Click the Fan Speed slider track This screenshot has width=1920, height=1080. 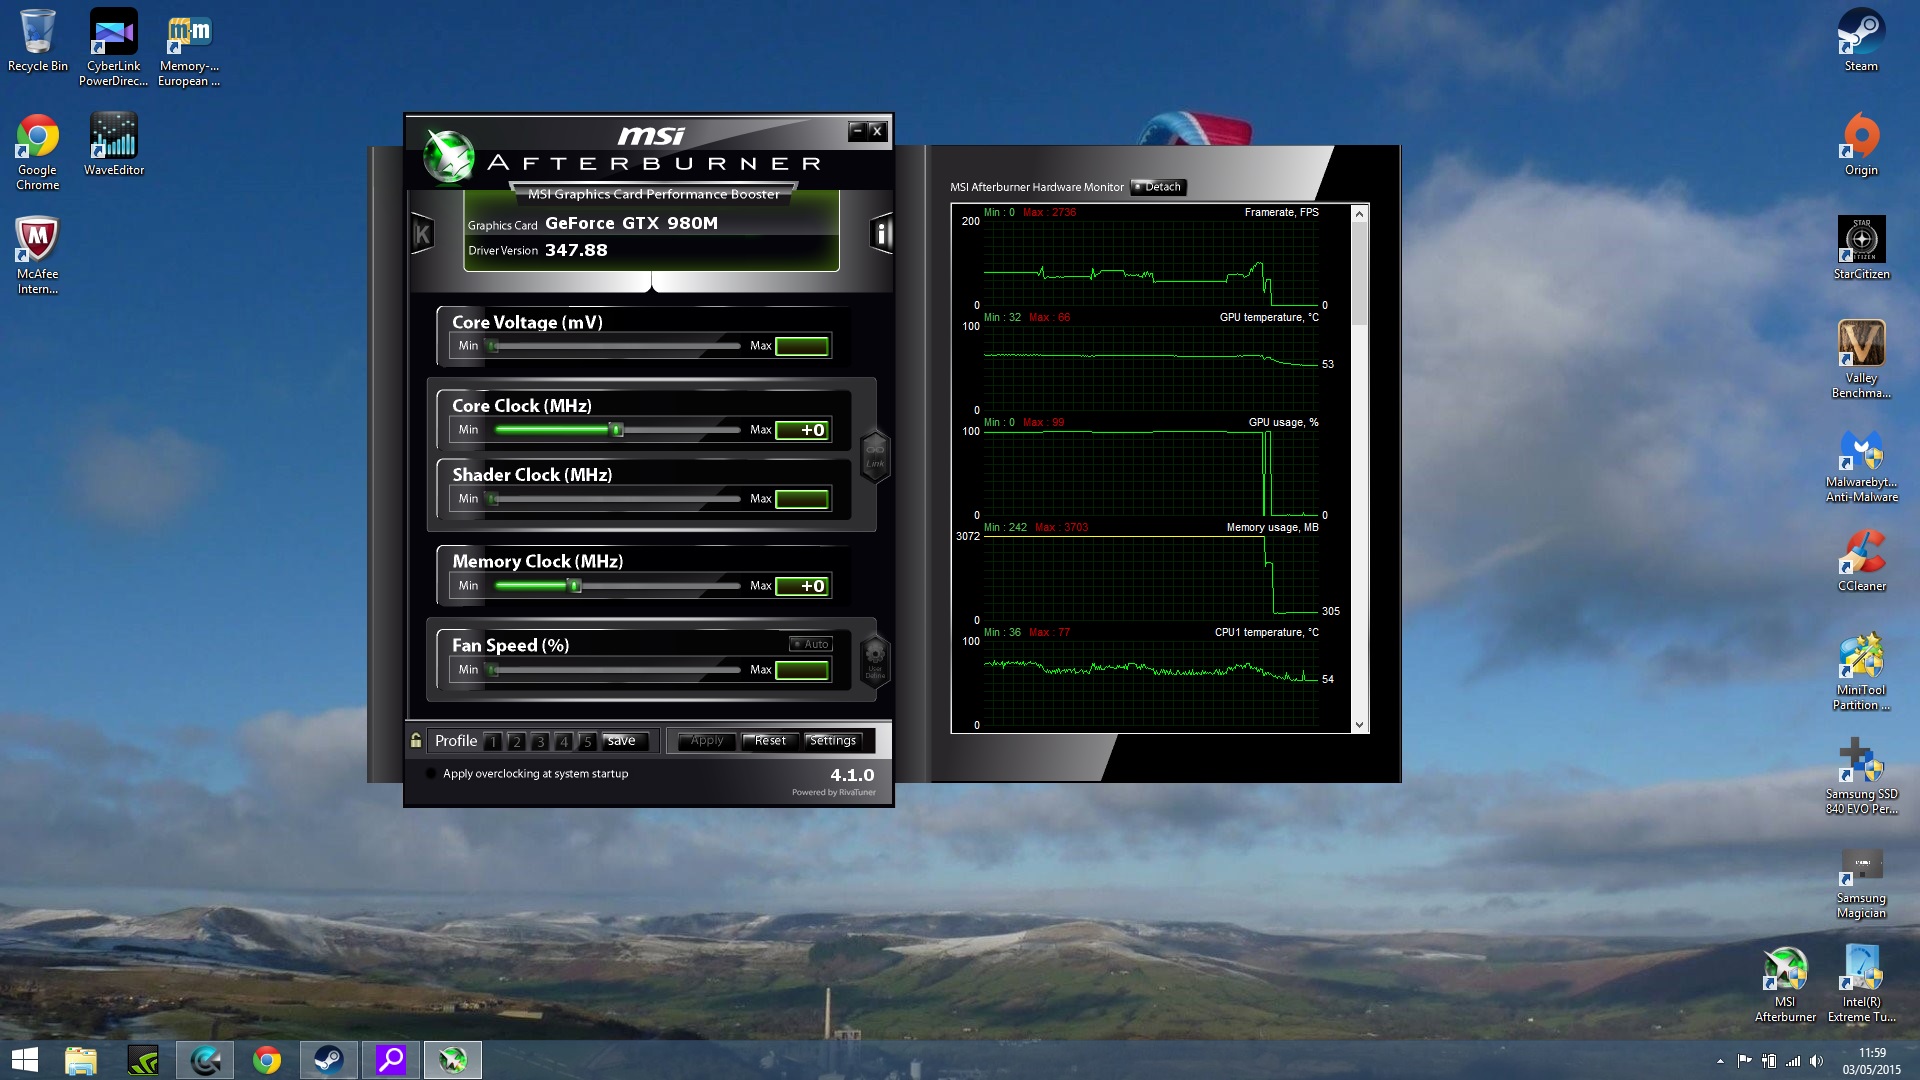[x=615, y=670]
